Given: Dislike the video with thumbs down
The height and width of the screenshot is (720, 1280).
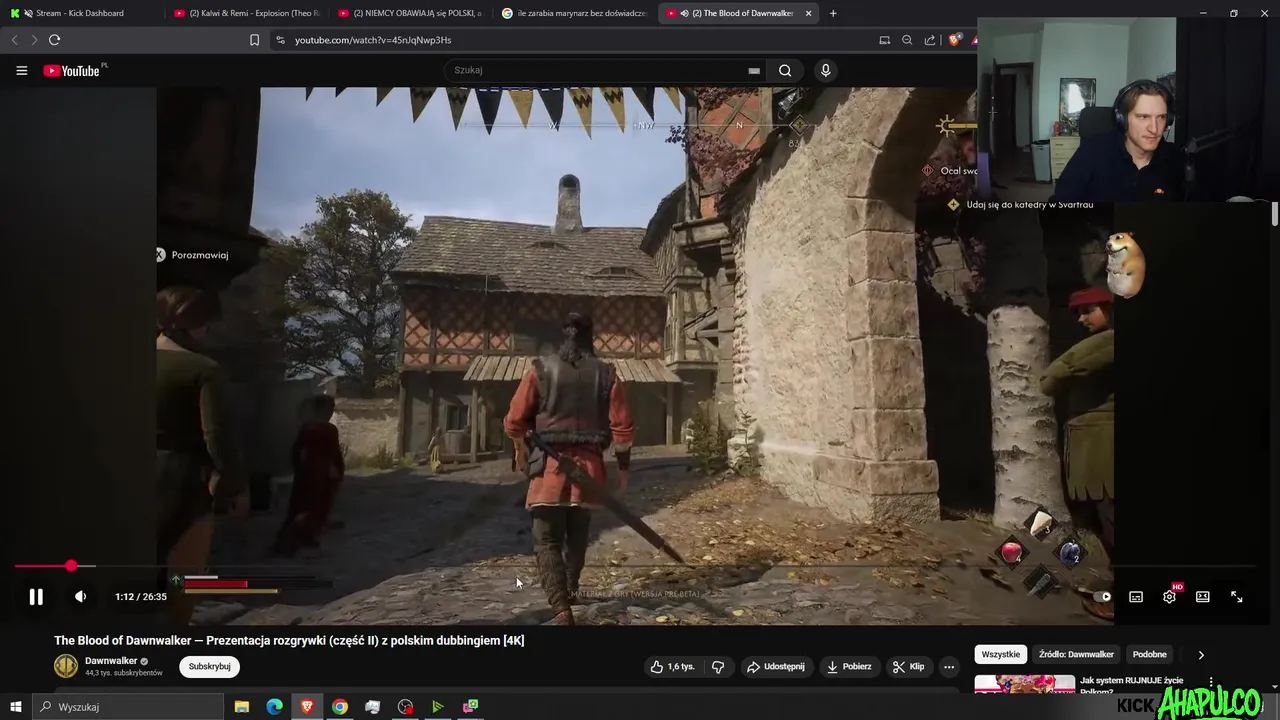Looking at the screenshot, I should point(718,667).
